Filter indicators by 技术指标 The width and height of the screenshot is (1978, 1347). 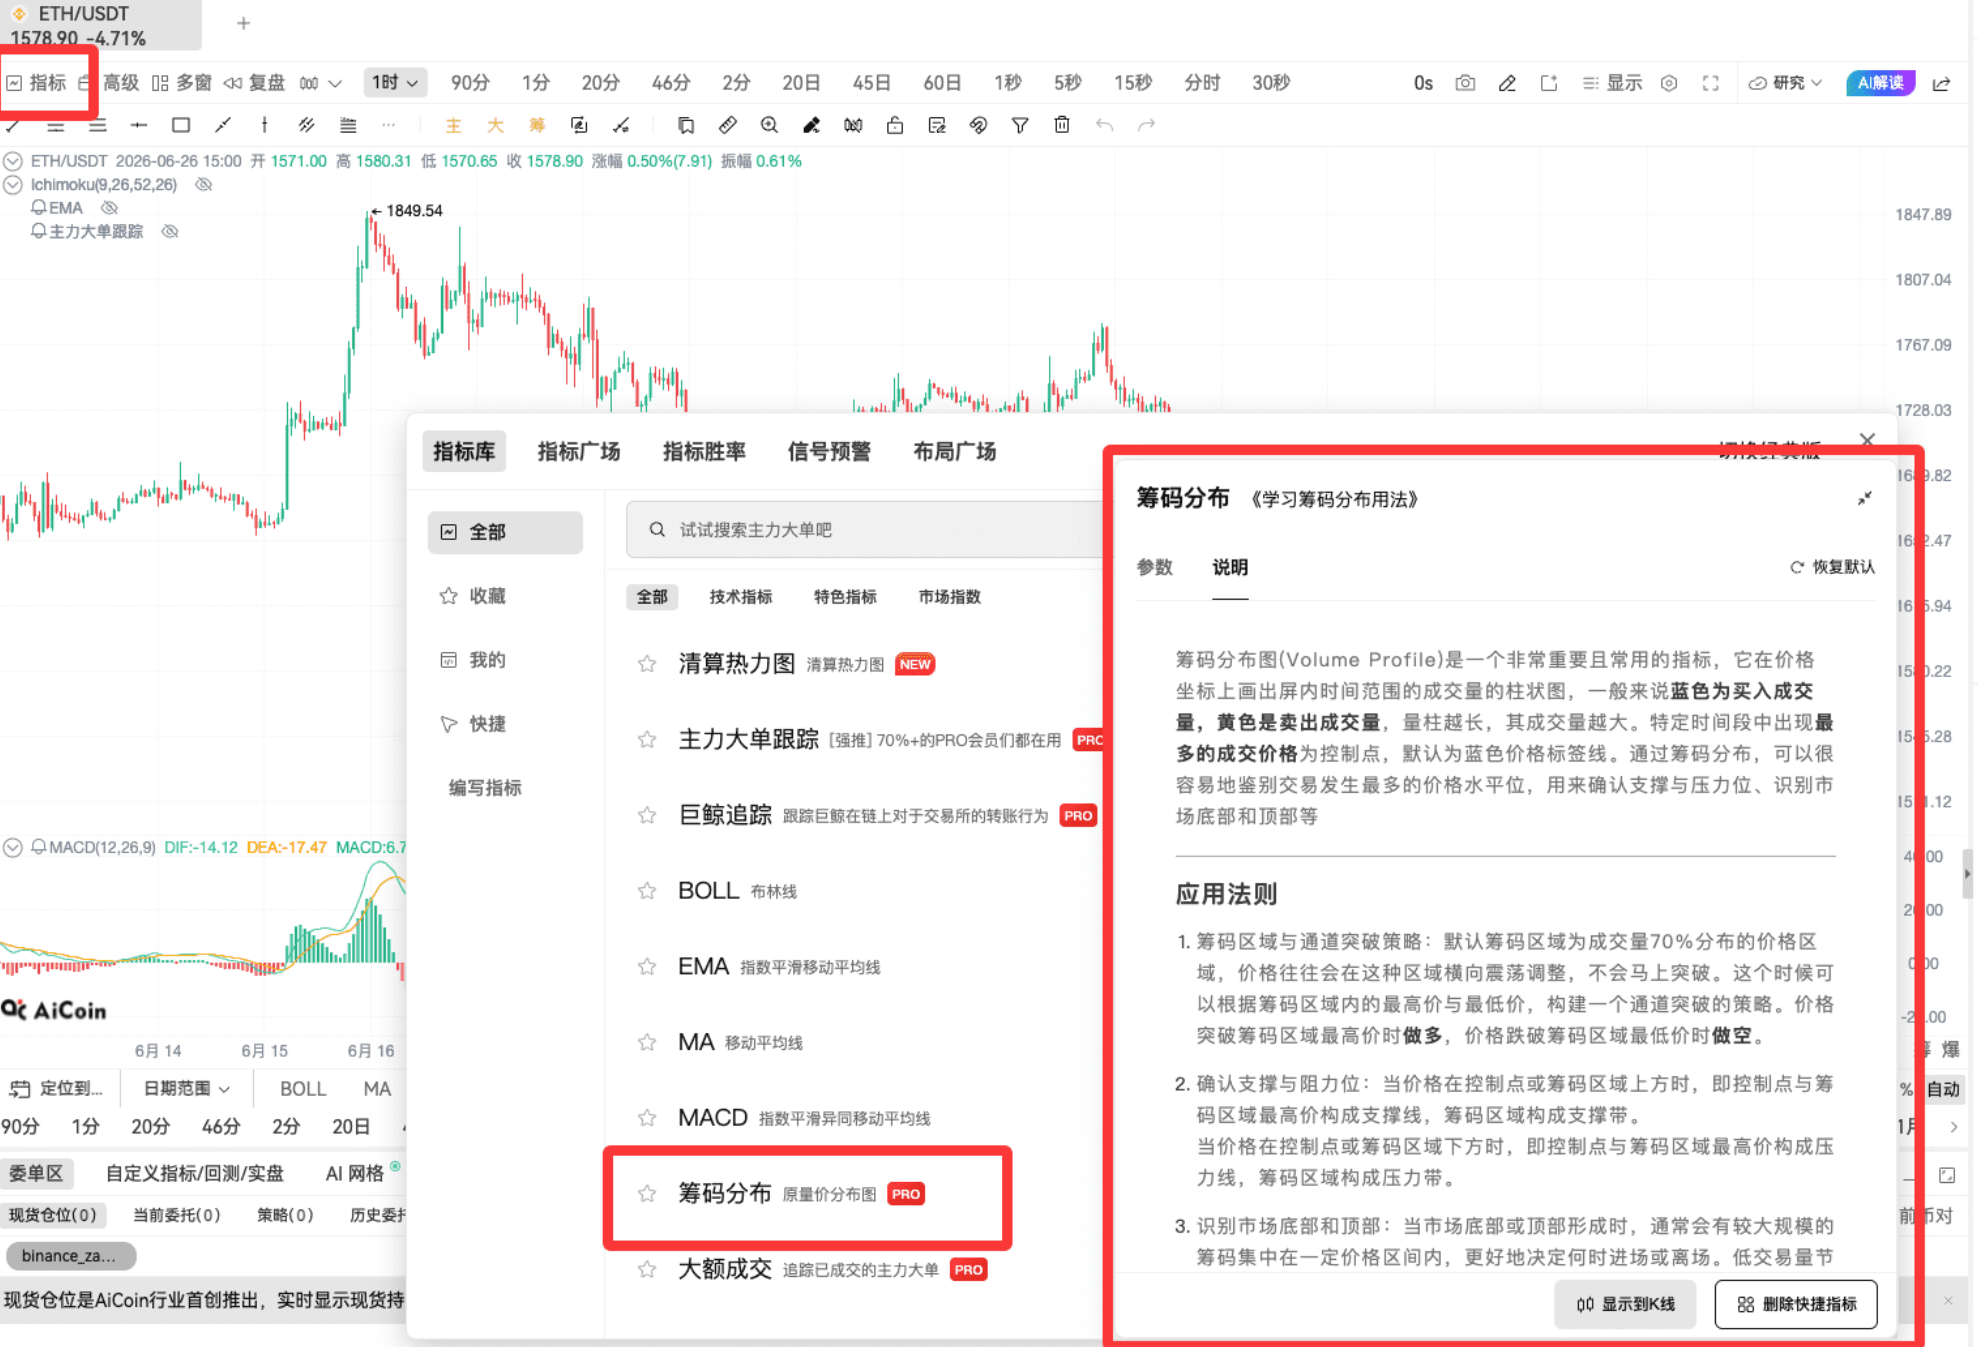pyautogui.click(x=741, y=597)
